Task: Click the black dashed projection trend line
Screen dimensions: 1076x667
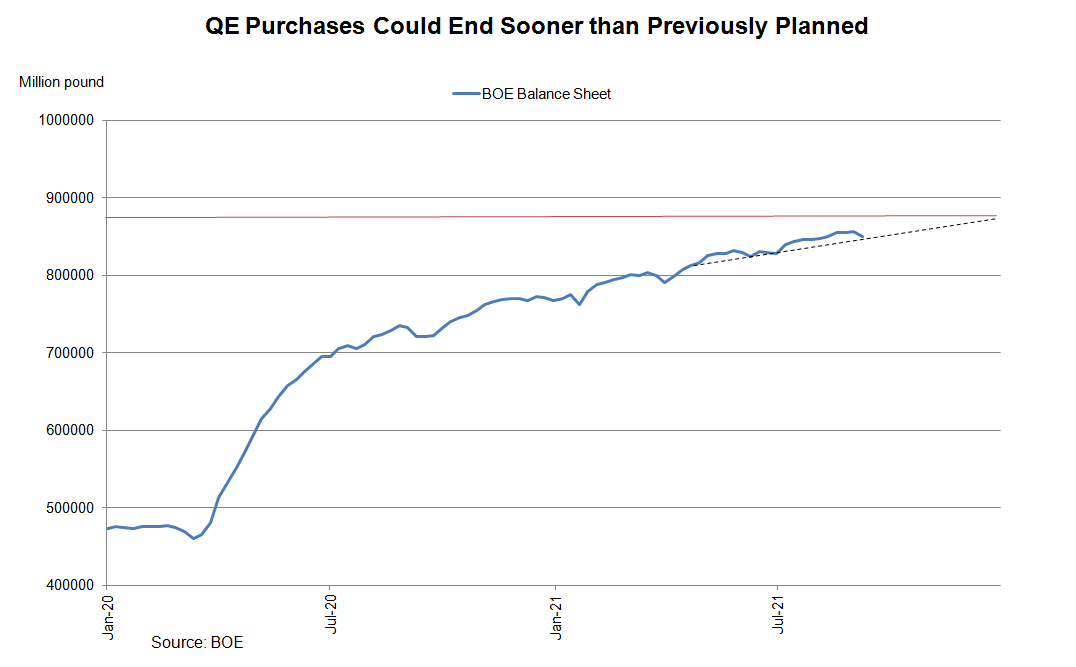Action: 930,226
